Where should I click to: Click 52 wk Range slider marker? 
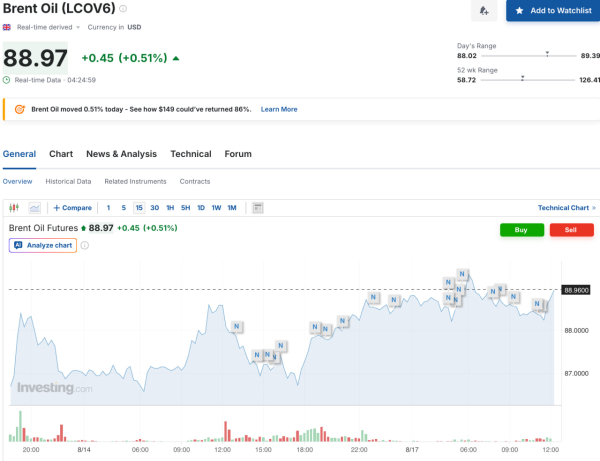(x=522, y=78)
